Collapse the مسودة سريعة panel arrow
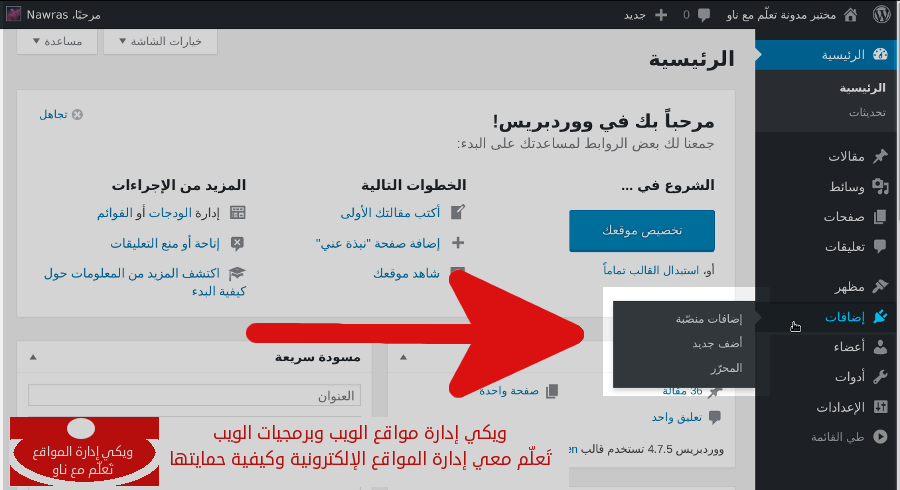Screen dimensions: 900x490 31,357
